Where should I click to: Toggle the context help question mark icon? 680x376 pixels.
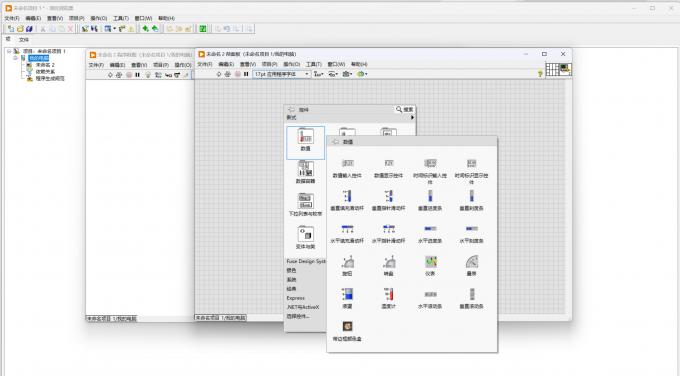coord(540,74)
